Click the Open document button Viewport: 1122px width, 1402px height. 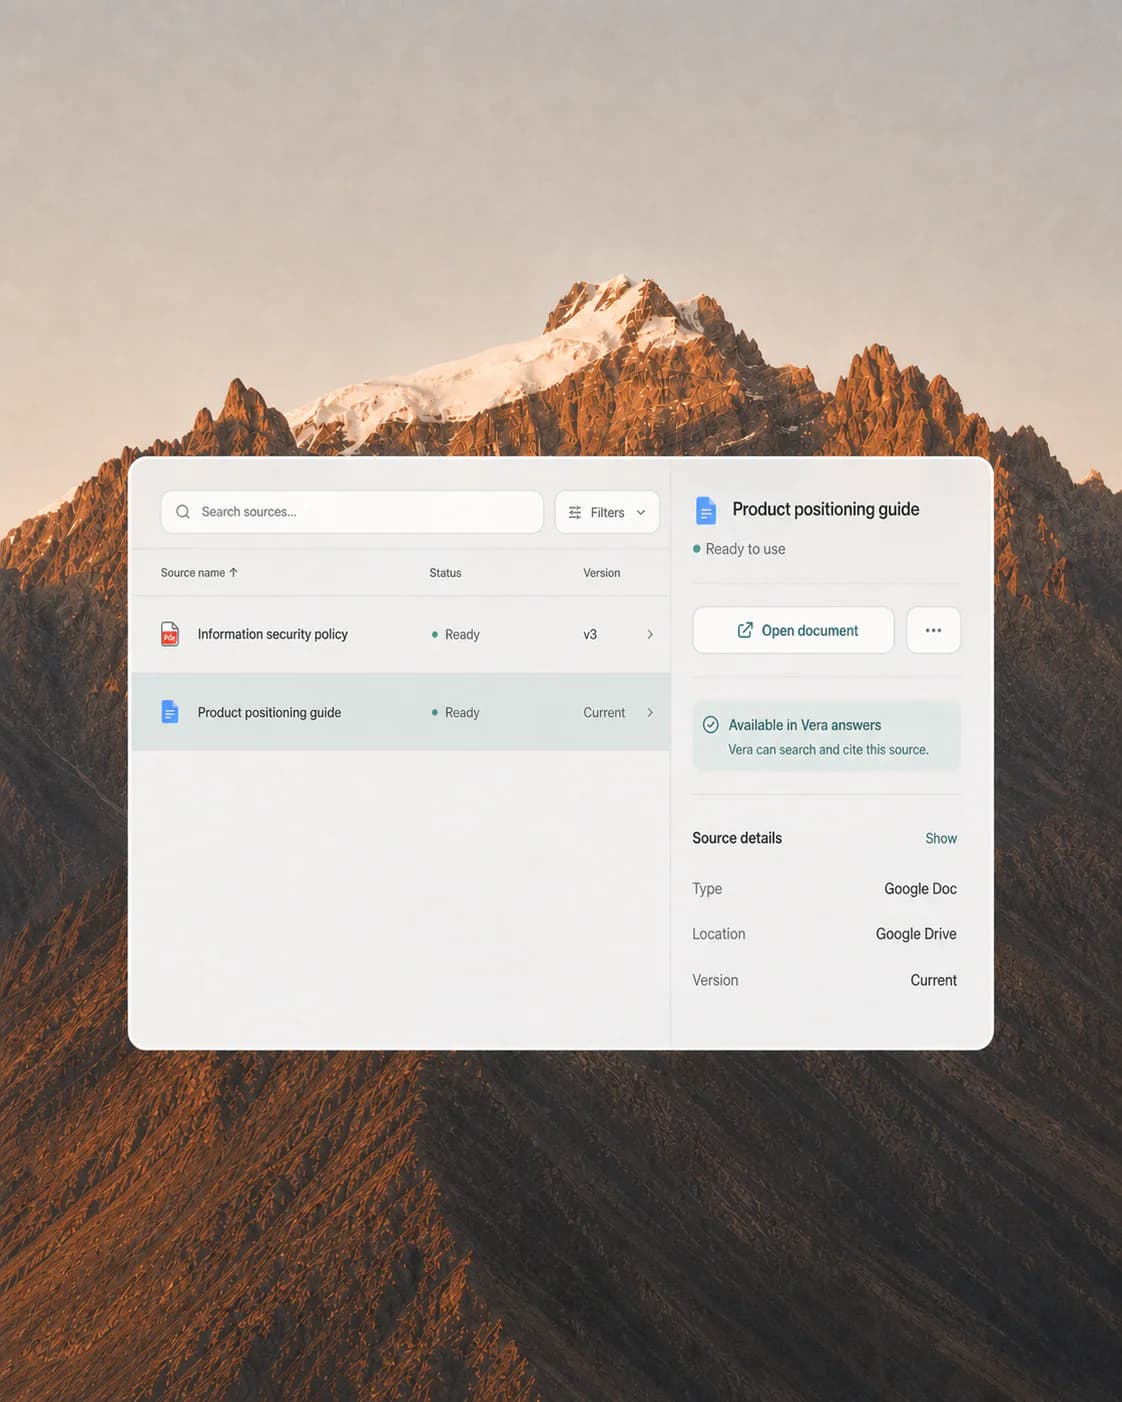point(794,630)
